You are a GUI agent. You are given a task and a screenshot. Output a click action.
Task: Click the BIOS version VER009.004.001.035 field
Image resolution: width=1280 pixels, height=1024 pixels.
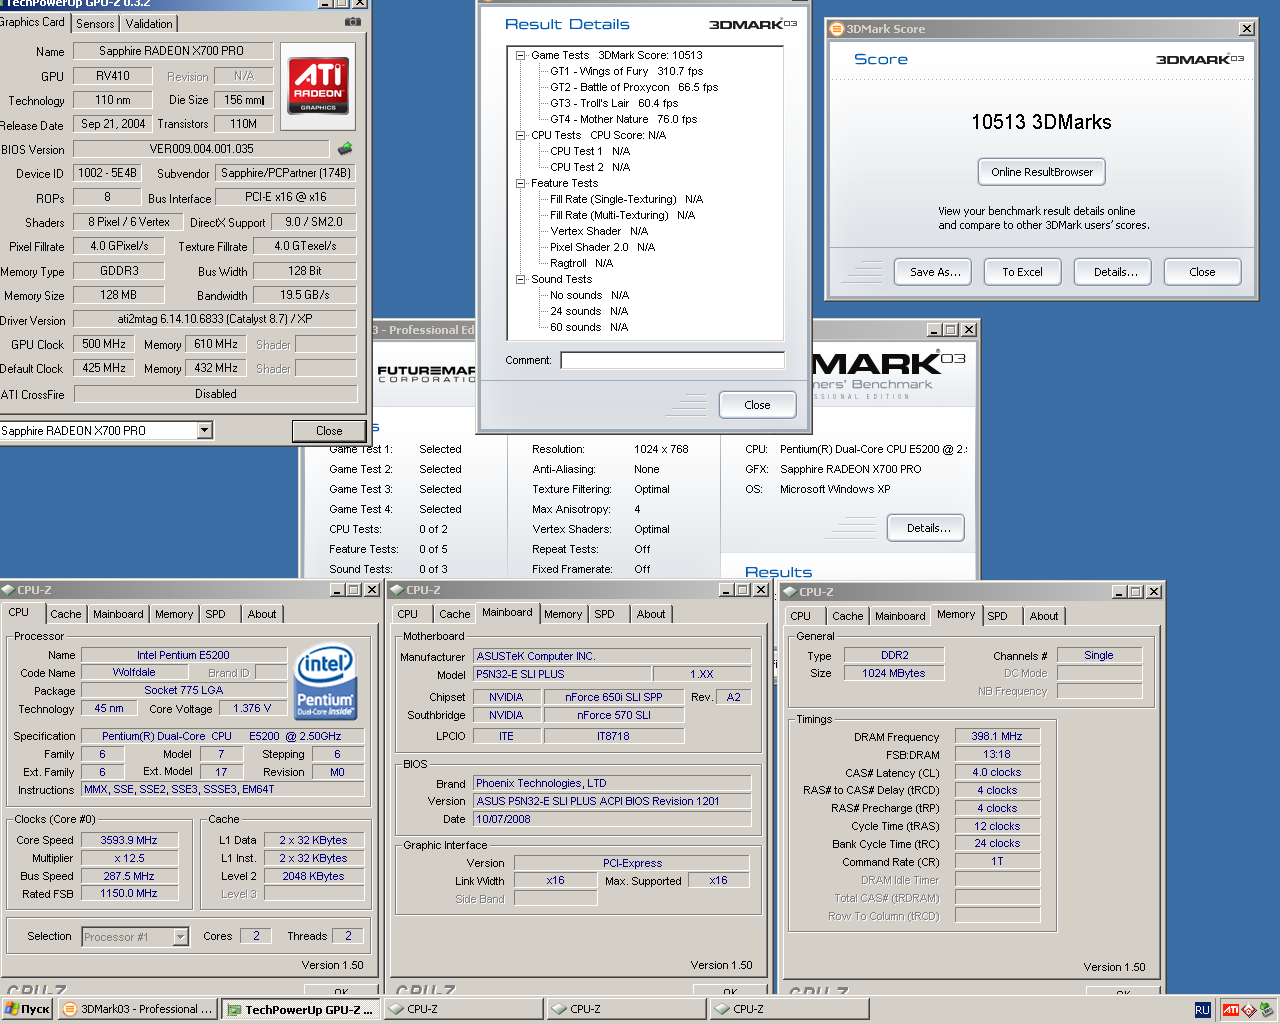tap(202, 149)
